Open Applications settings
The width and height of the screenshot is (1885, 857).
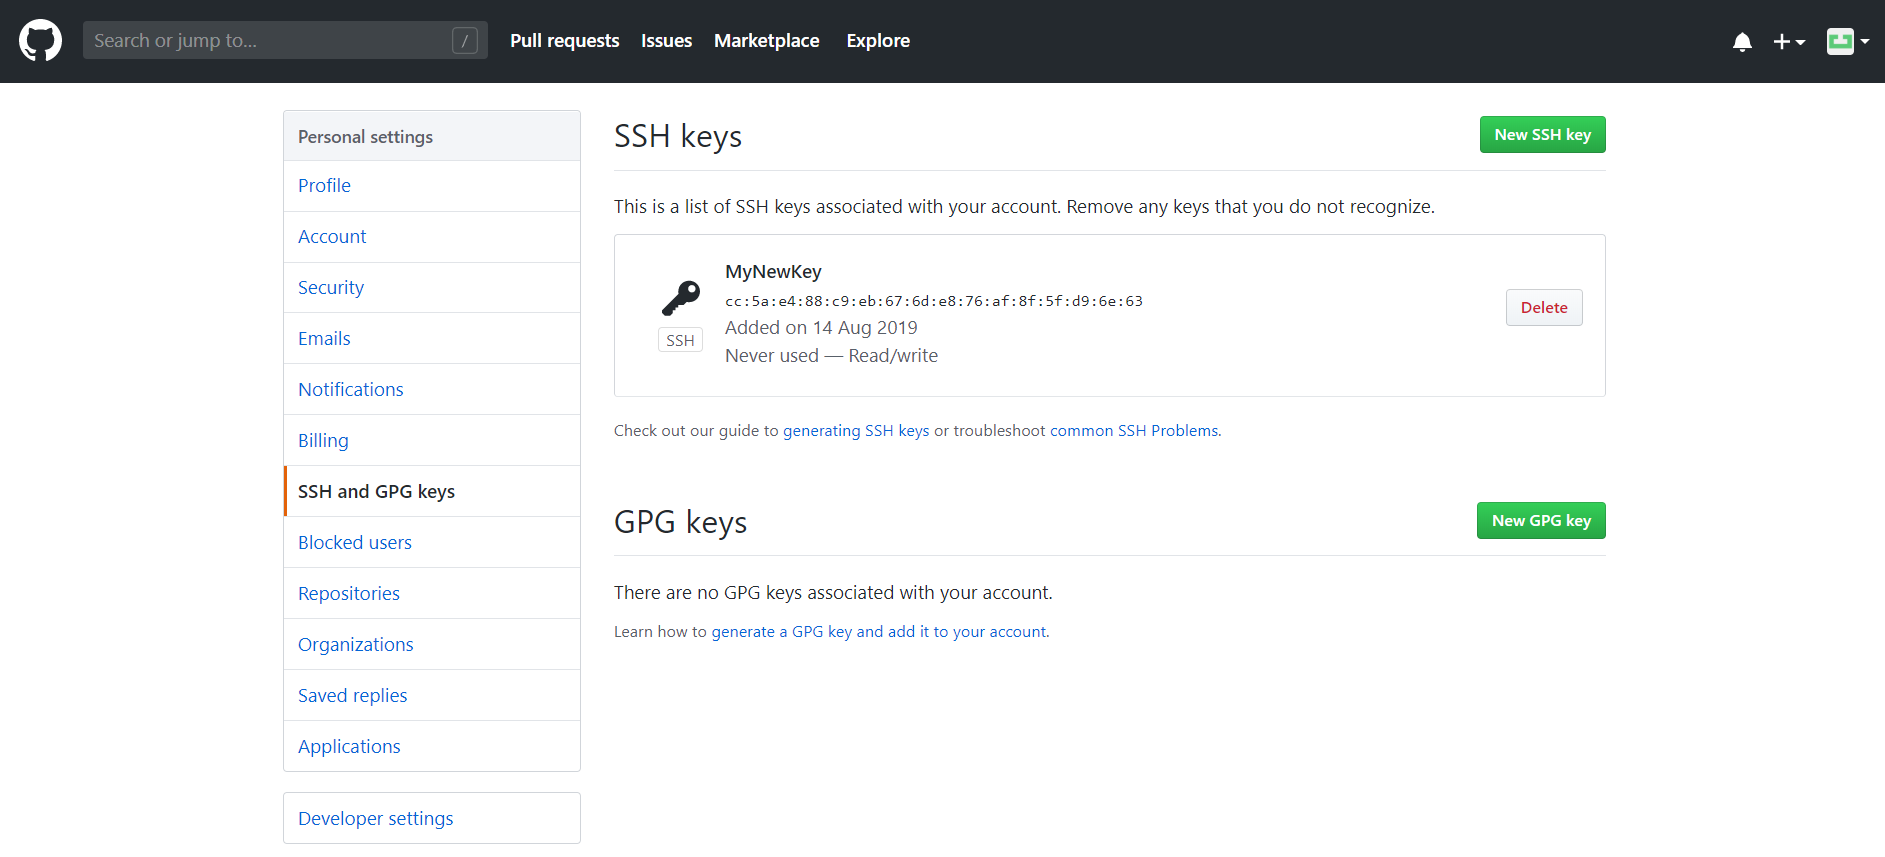[432, 747]
